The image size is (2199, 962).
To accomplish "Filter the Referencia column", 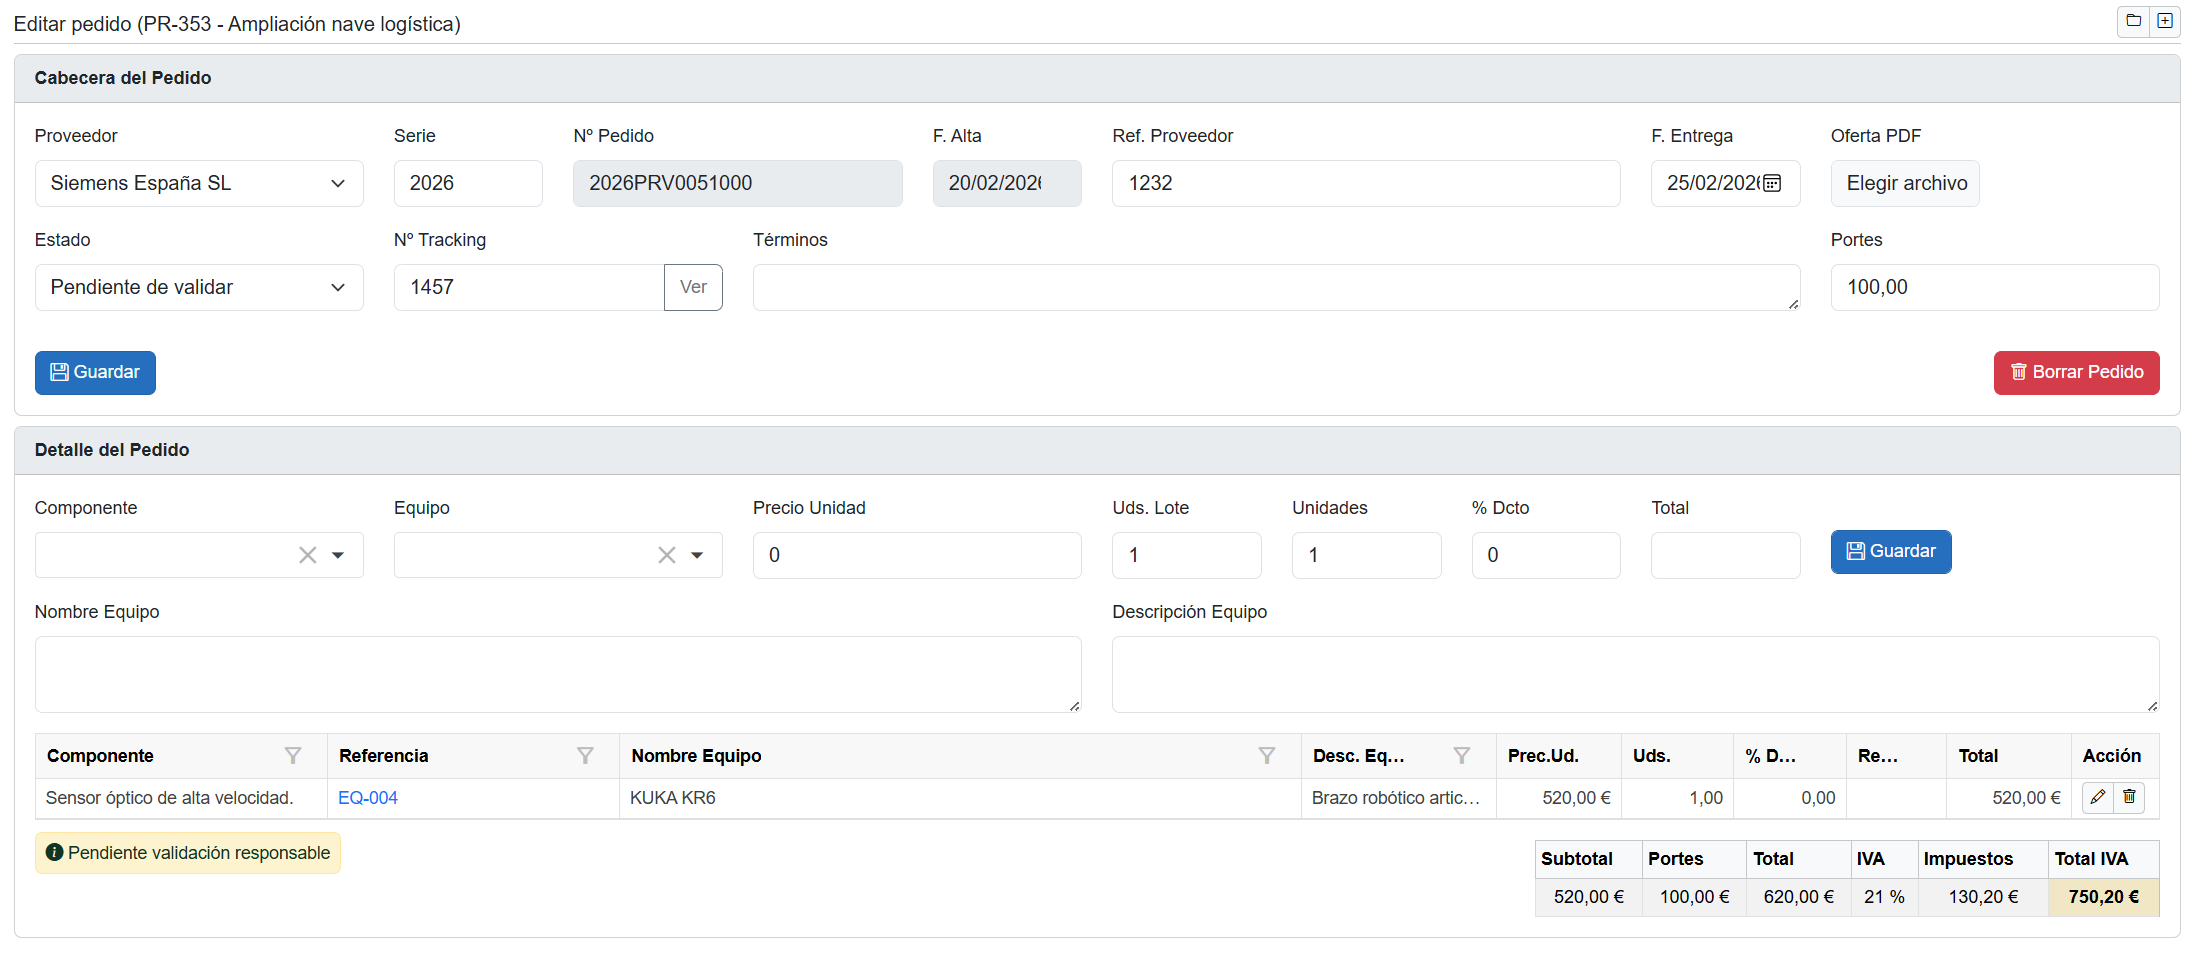I will (585, 756).
